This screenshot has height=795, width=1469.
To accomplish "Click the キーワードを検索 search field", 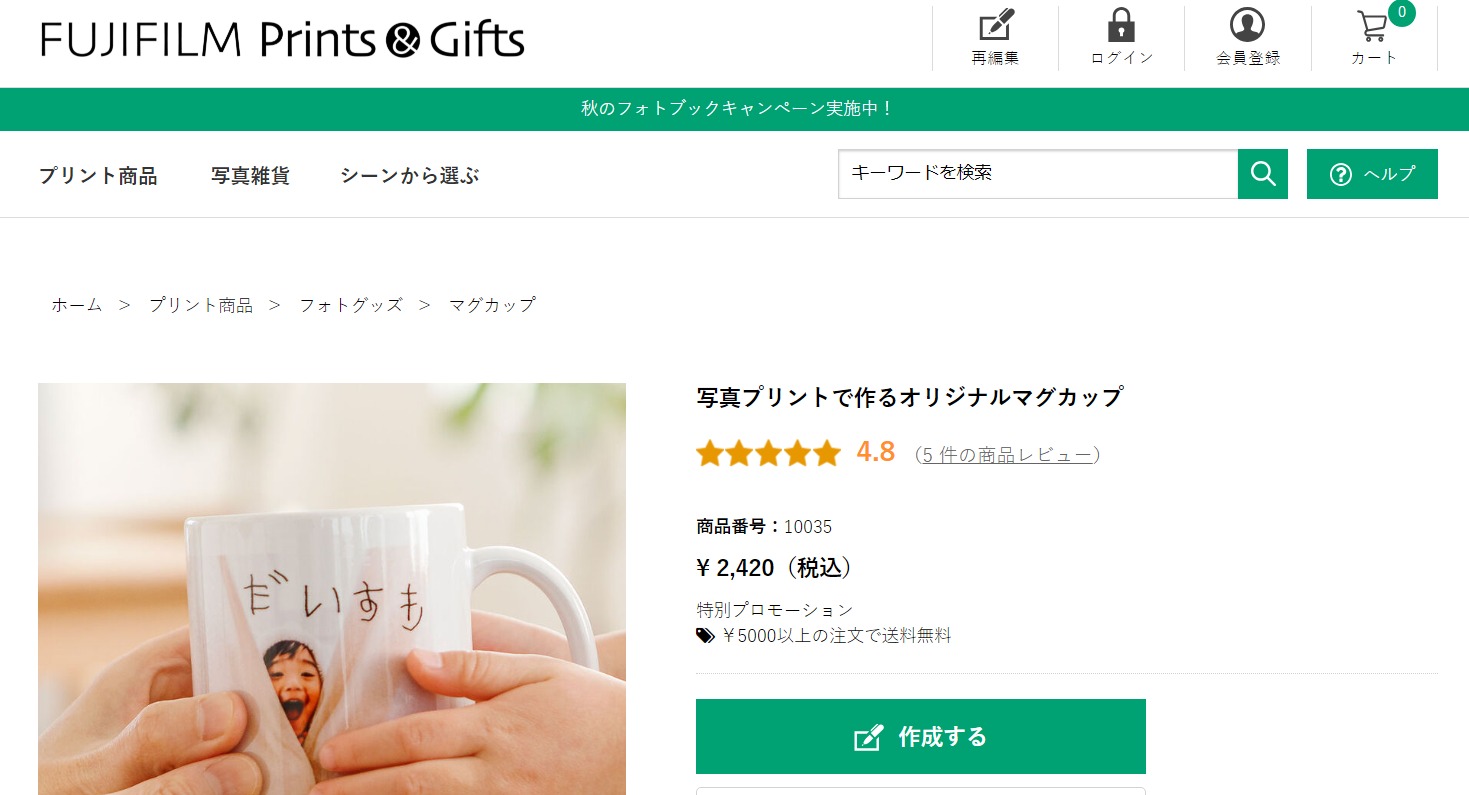I will point(1037,174).
